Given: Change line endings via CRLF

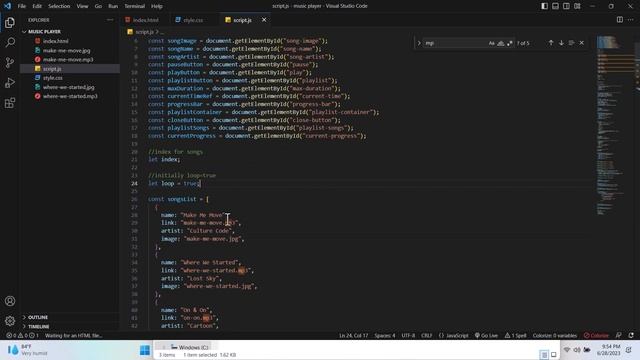Looking at the screenshot, I should [x=427, y=336].
